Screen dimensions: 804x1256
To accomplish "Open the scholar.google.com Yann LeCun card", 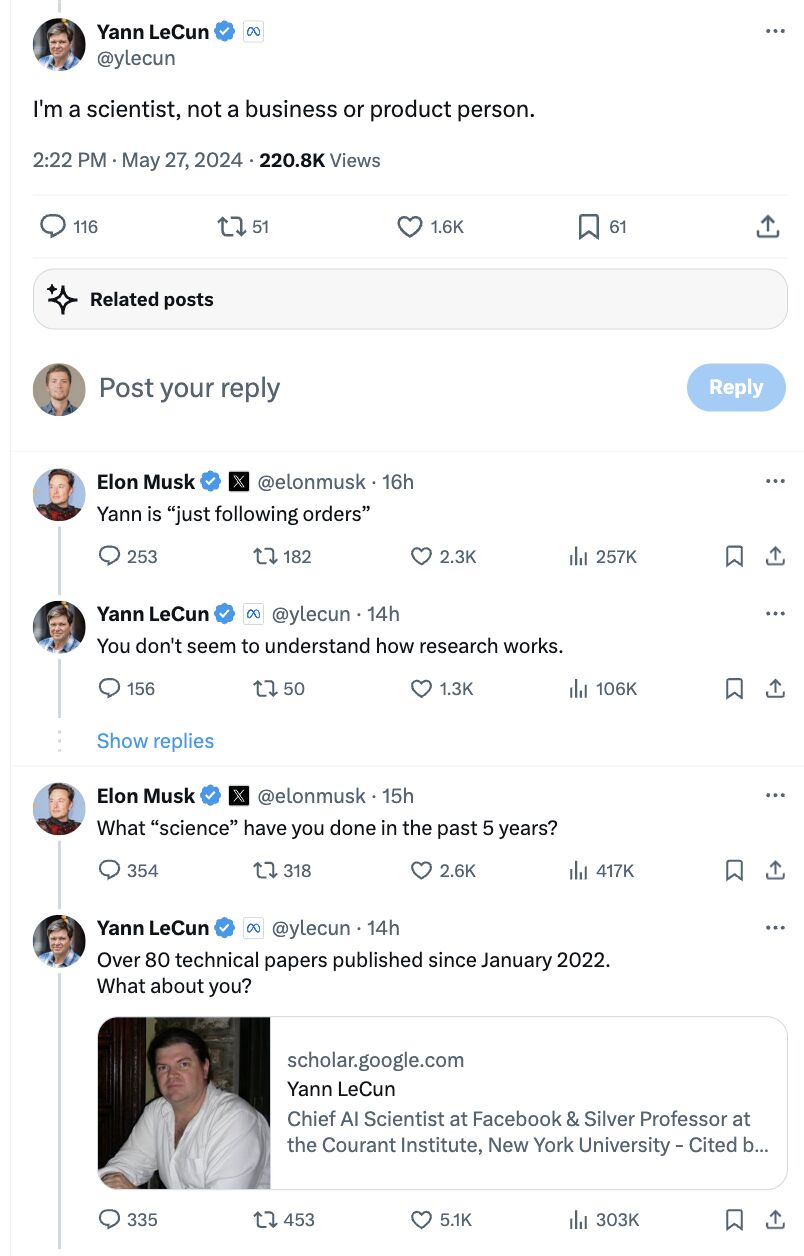I will [x=442, y=1103].
